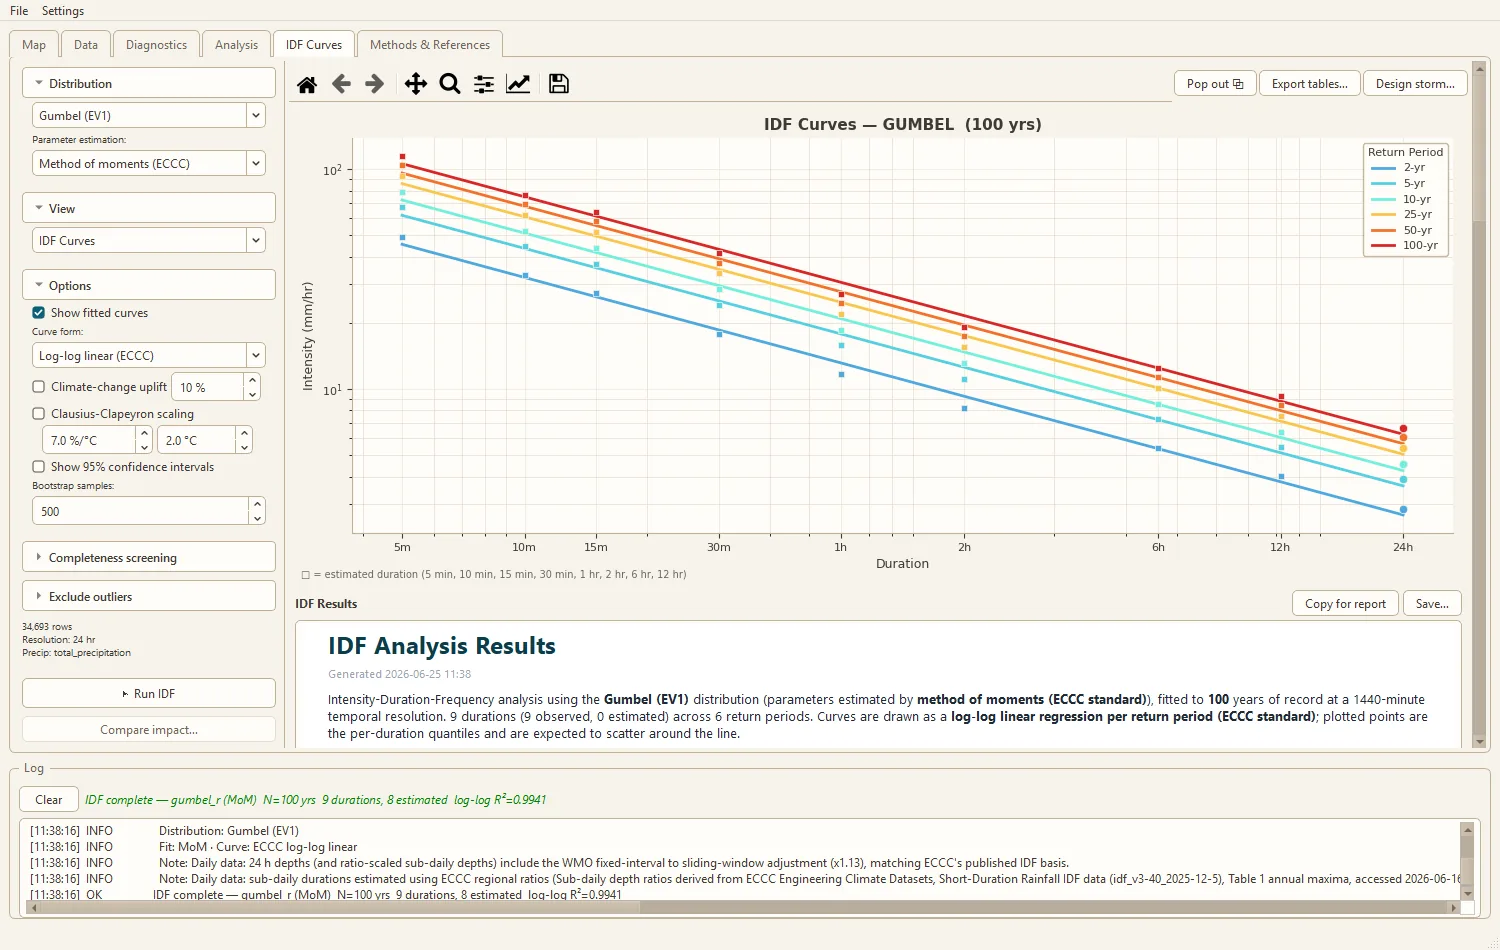Click Compare impact... button
This screenshot has width=1500, height=950.
[149, 730]
